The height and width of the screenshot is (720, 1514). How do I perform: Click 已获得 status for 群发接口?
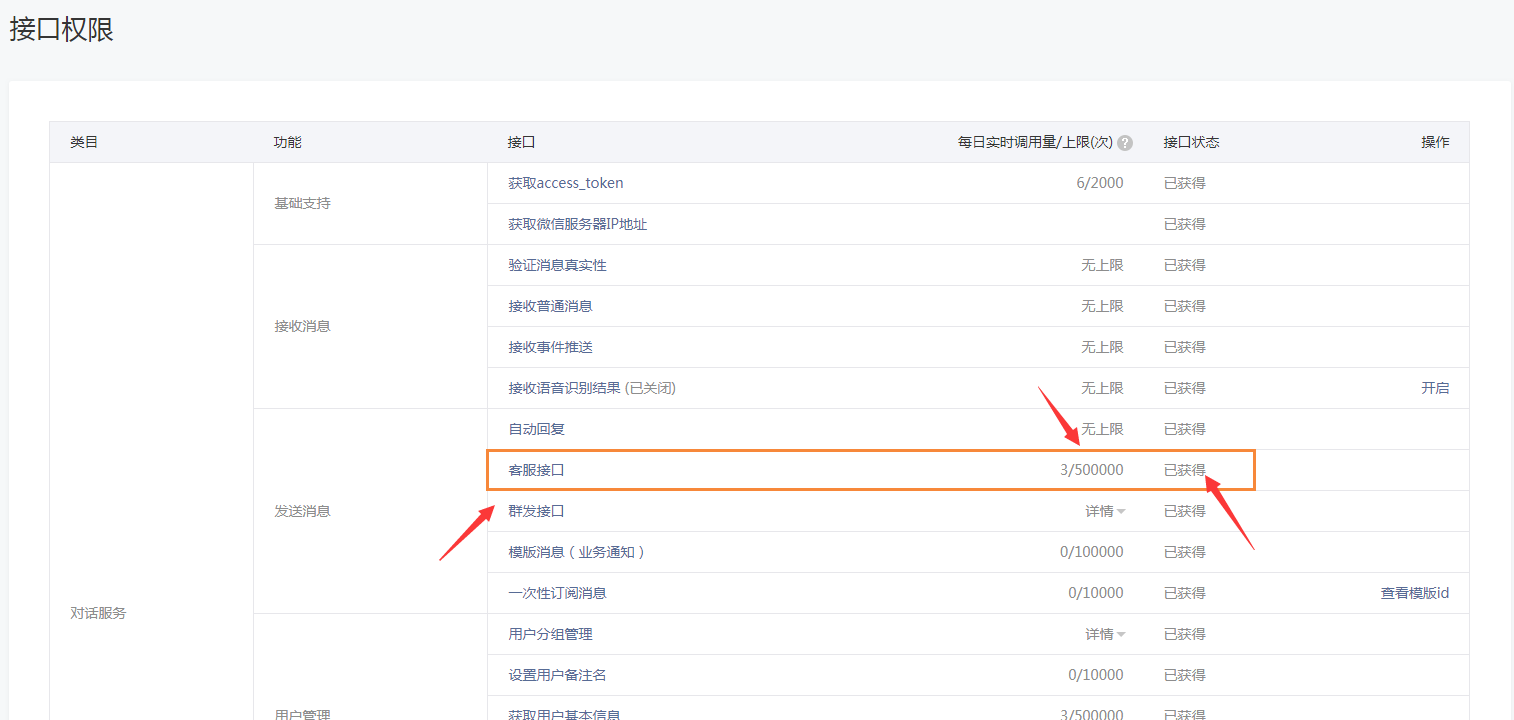(1185, 511)
